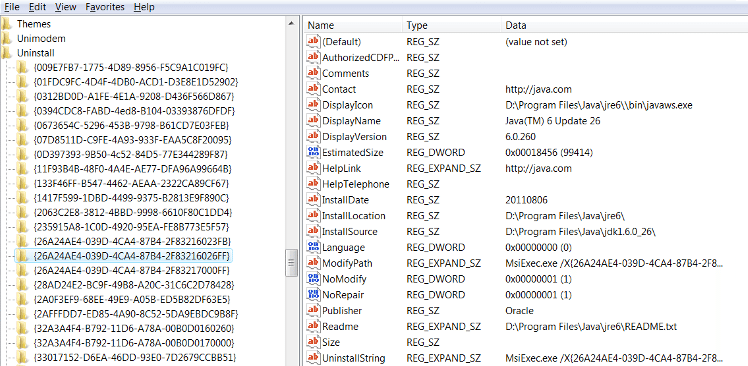Click the tree pane scroll up arrow

(x=291, y=22)
